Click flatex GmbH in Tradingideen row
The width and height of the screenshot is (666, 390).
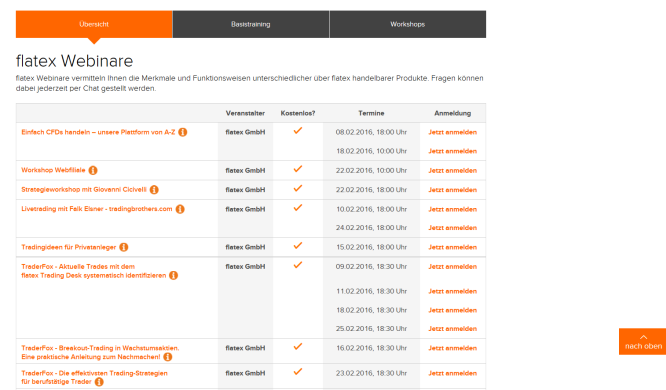pos(245,247)
